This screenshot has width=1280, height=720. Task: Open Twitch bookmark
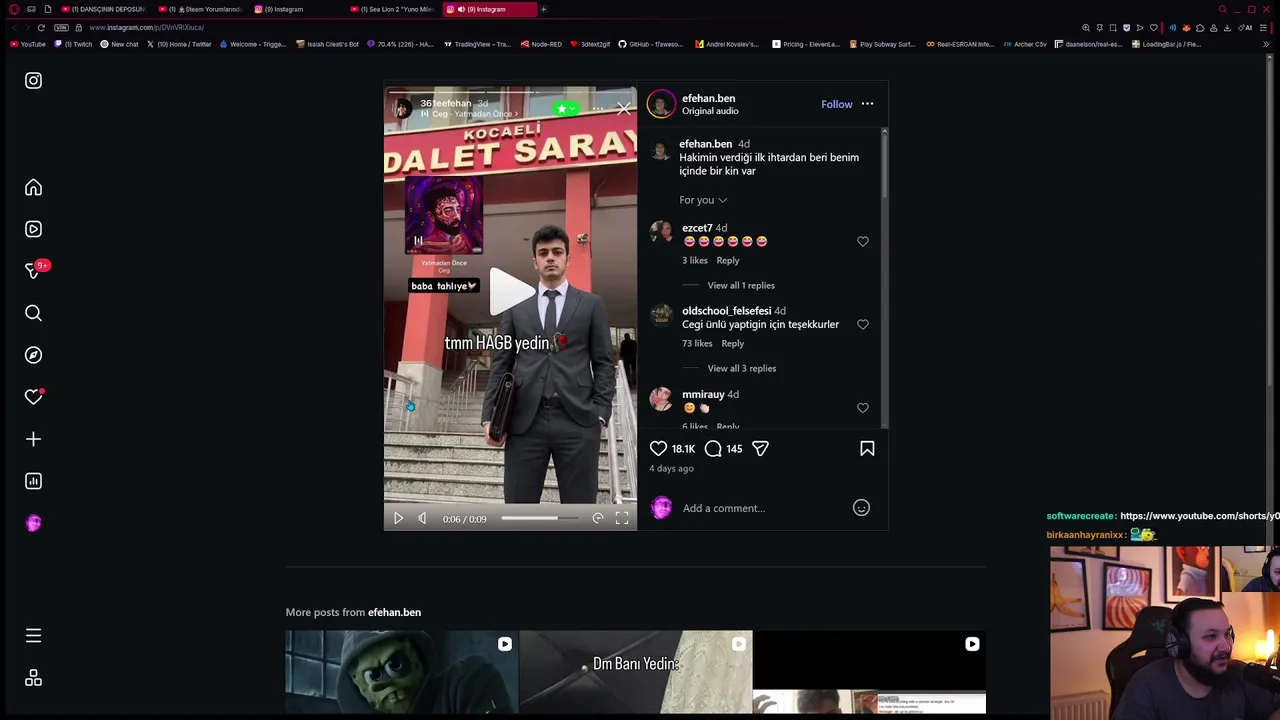[x=73, y=44]
